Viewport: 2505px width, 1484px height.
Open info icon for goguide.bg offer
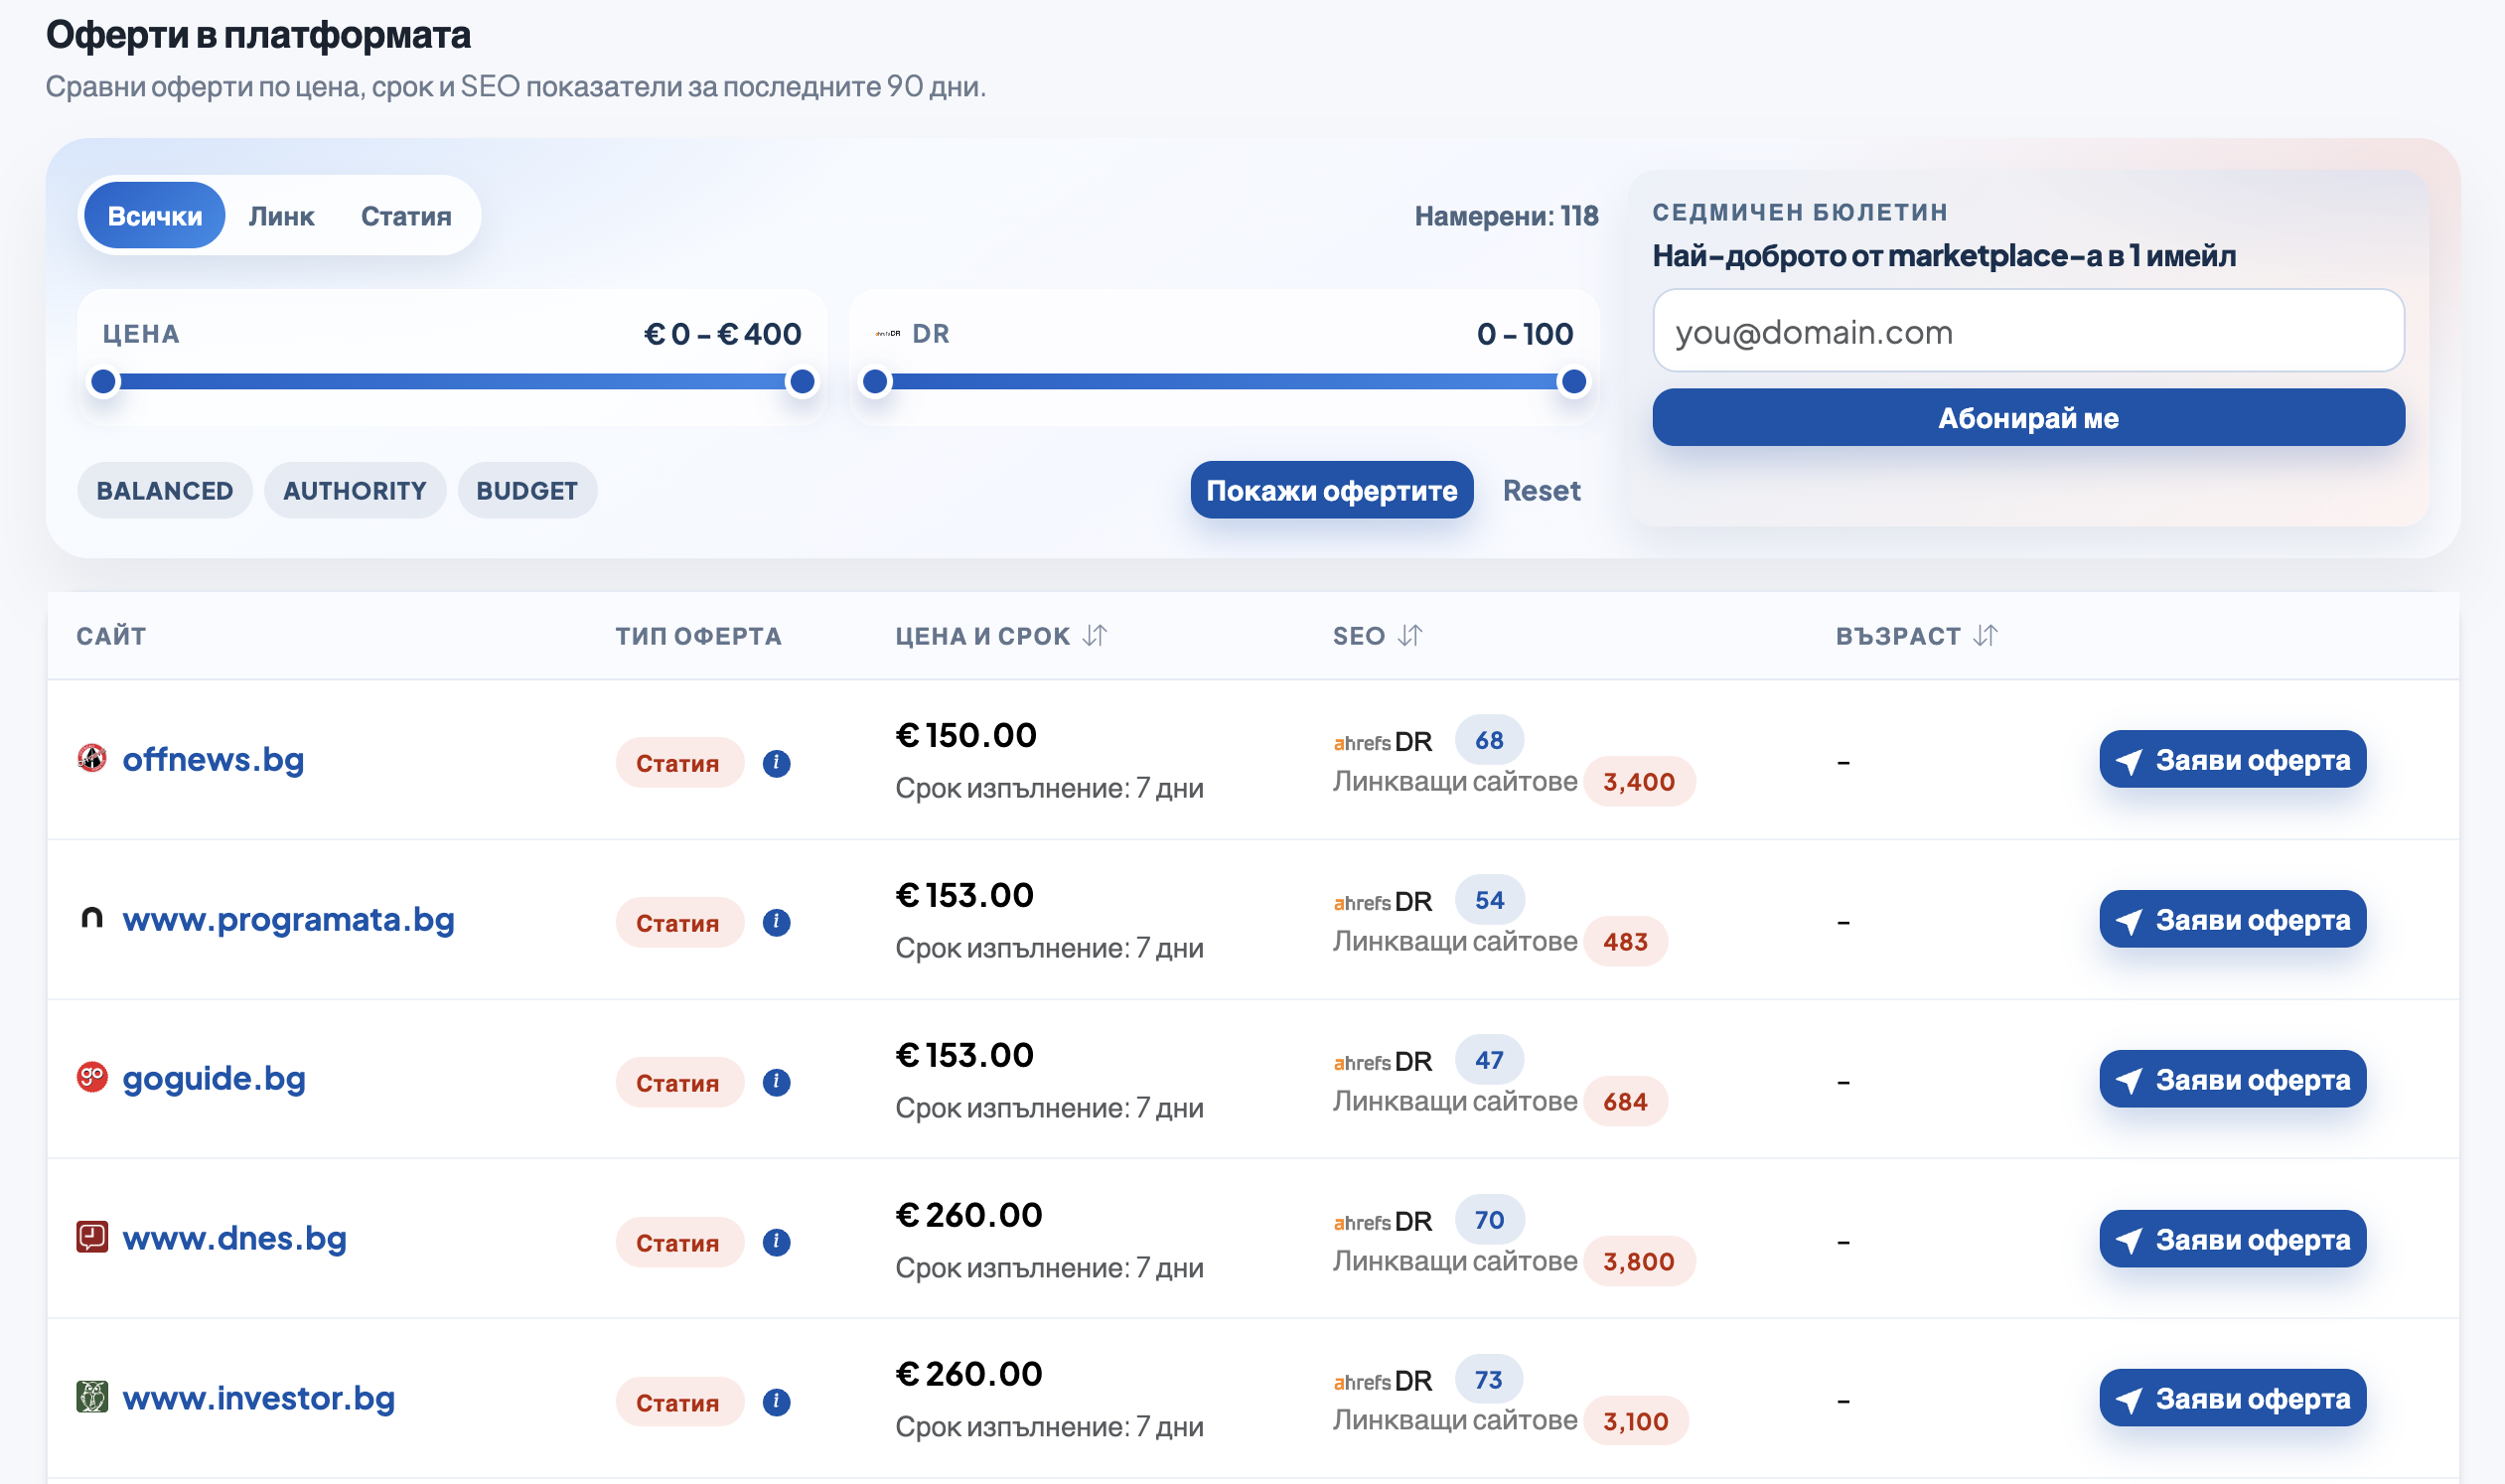[x=776, y=1082]
